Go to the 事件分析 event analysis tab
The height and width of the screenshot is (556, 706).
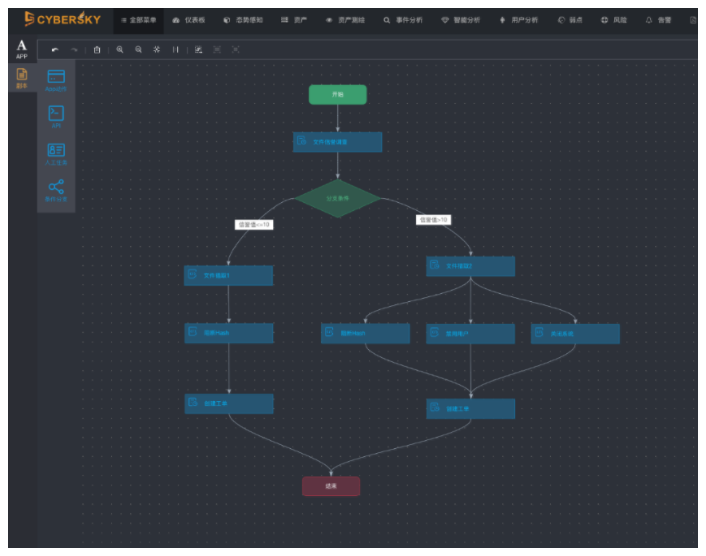(x=402, y=20)
